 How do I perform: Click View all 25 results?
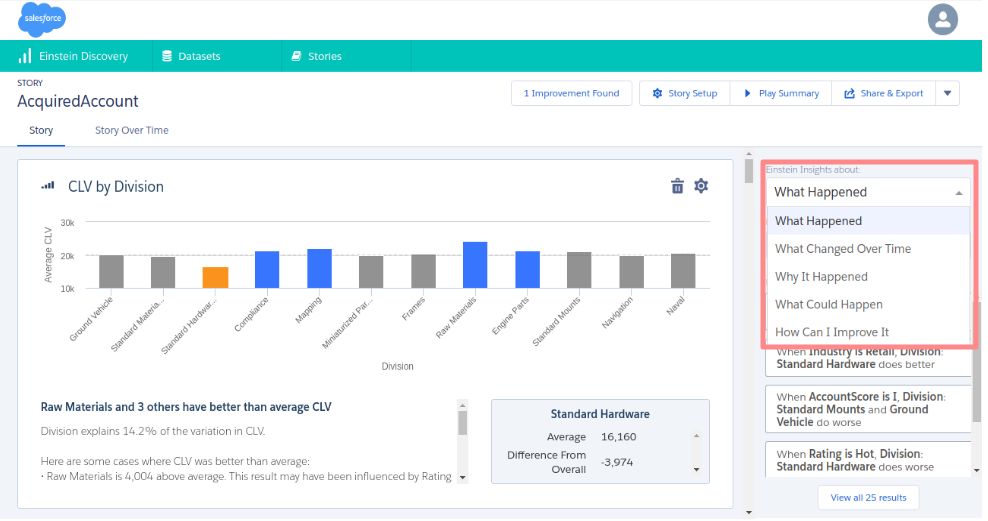pos(868,497)
